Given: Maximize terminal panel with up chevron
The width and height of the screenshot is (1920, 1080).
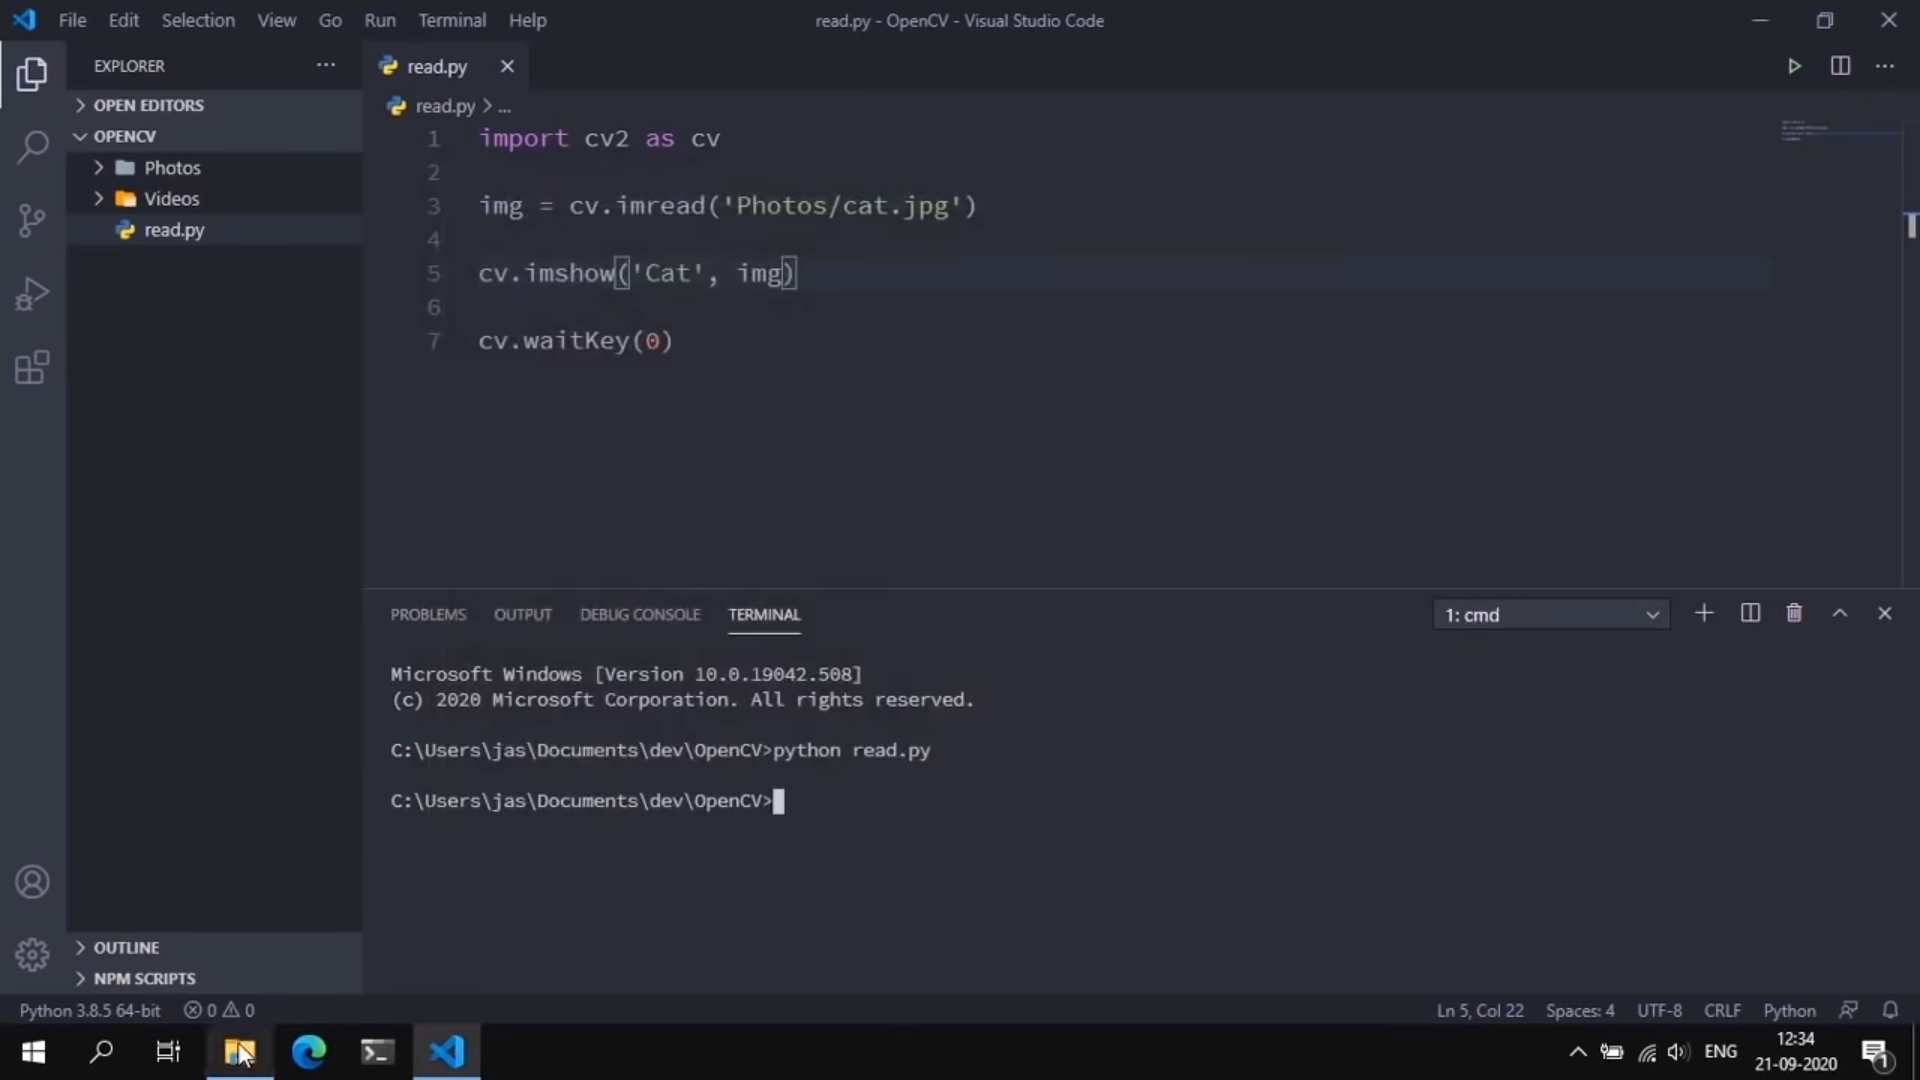Looking at the screenshot, I should (x=1839, y=613).
